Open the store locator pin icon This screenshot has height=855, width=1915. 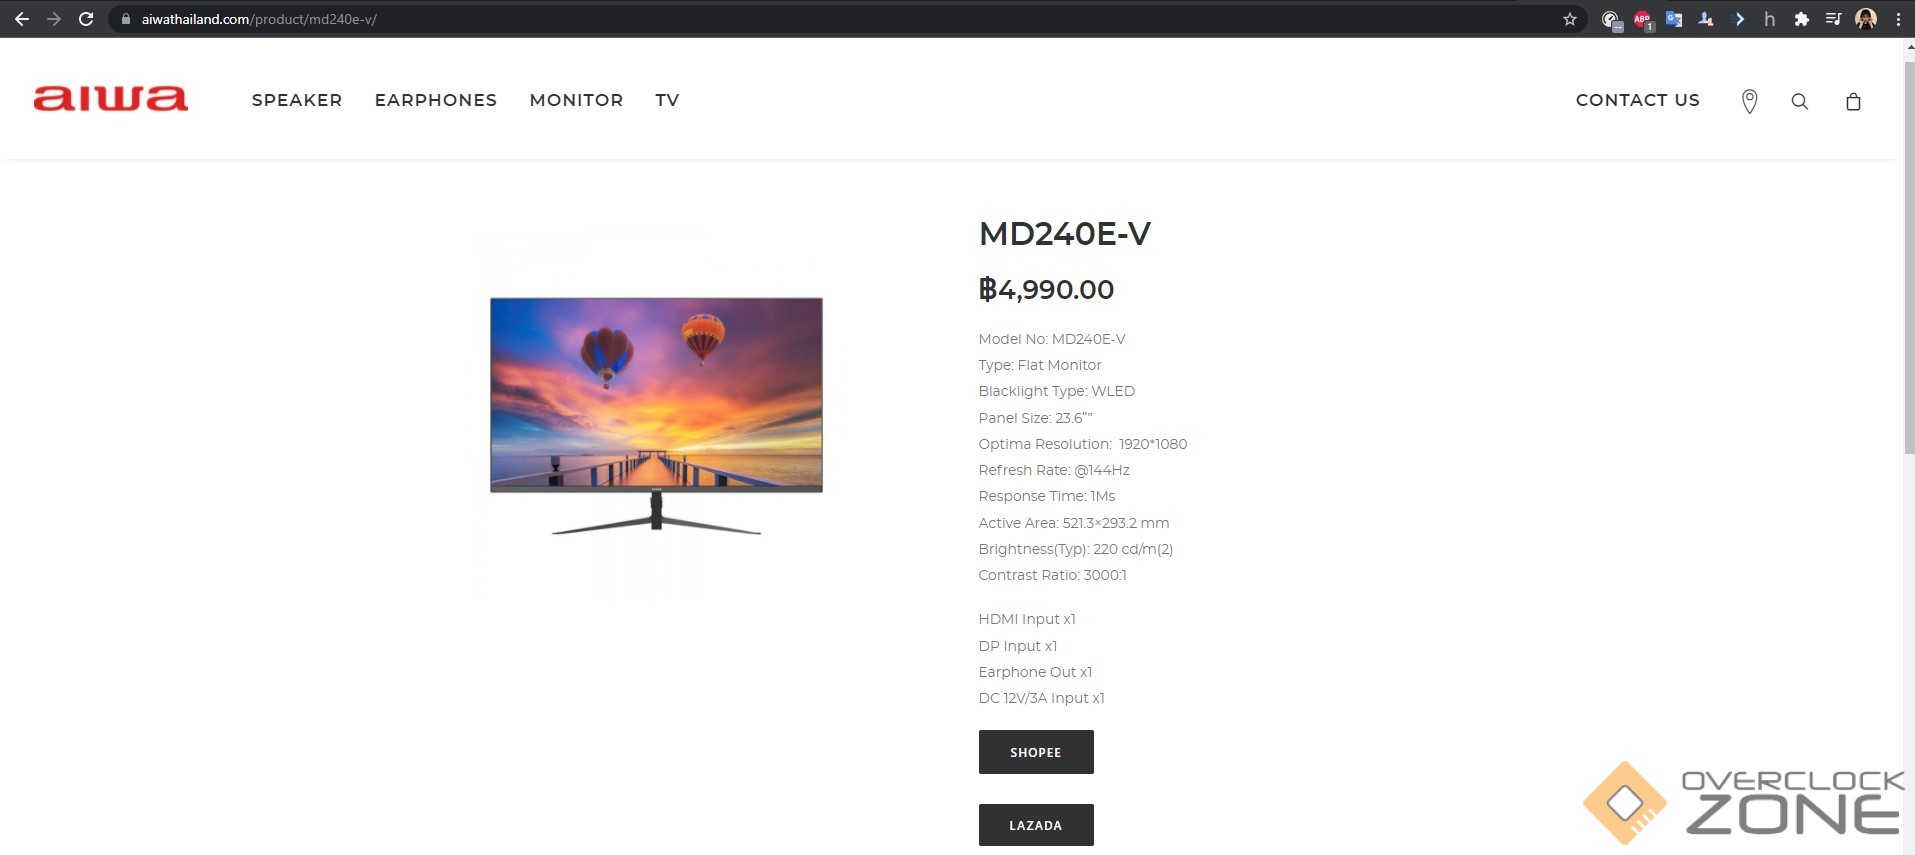[x=1749, y=101]
